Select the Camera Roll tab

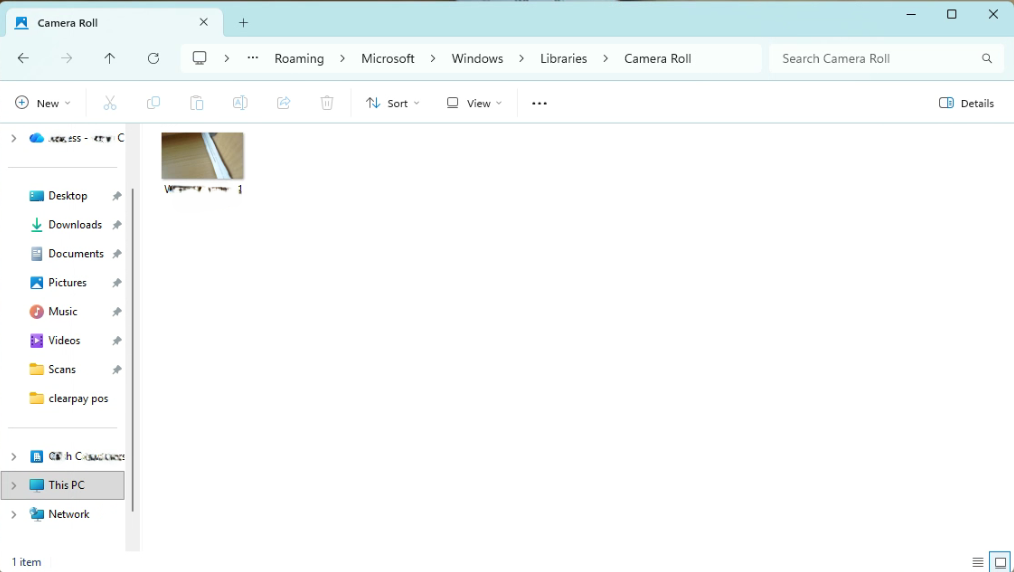coord(114,23)
